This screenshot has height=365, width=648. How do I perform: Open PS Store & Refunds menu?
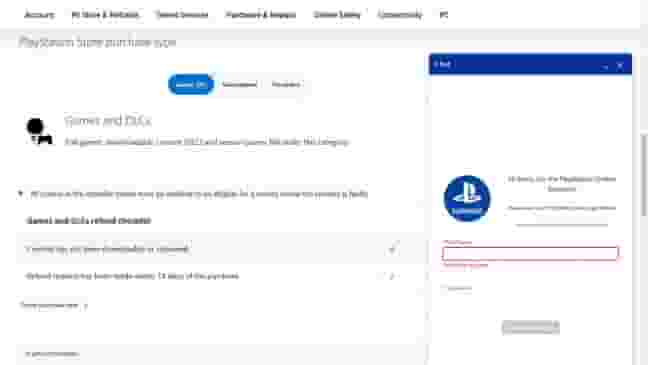pyautogui.click(x=105, y=15)
